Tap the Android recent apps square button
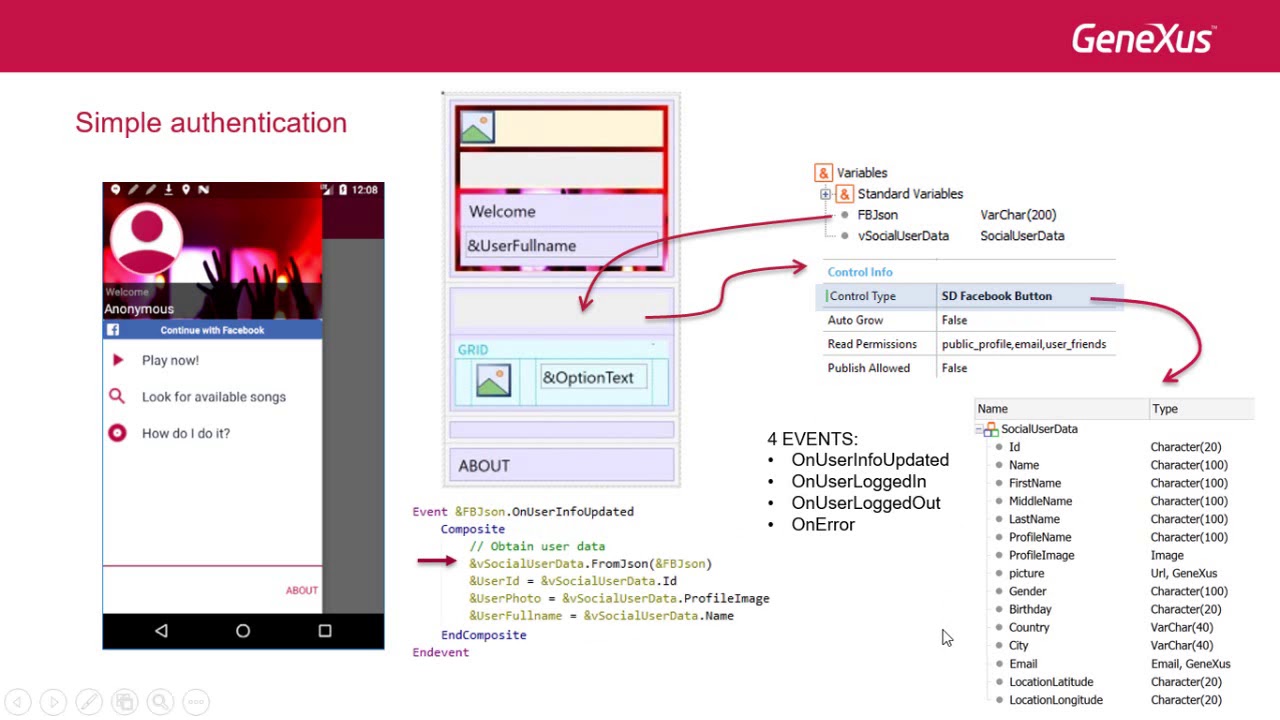This screenshot has height=720, width=1280. [x=324, y=631]
